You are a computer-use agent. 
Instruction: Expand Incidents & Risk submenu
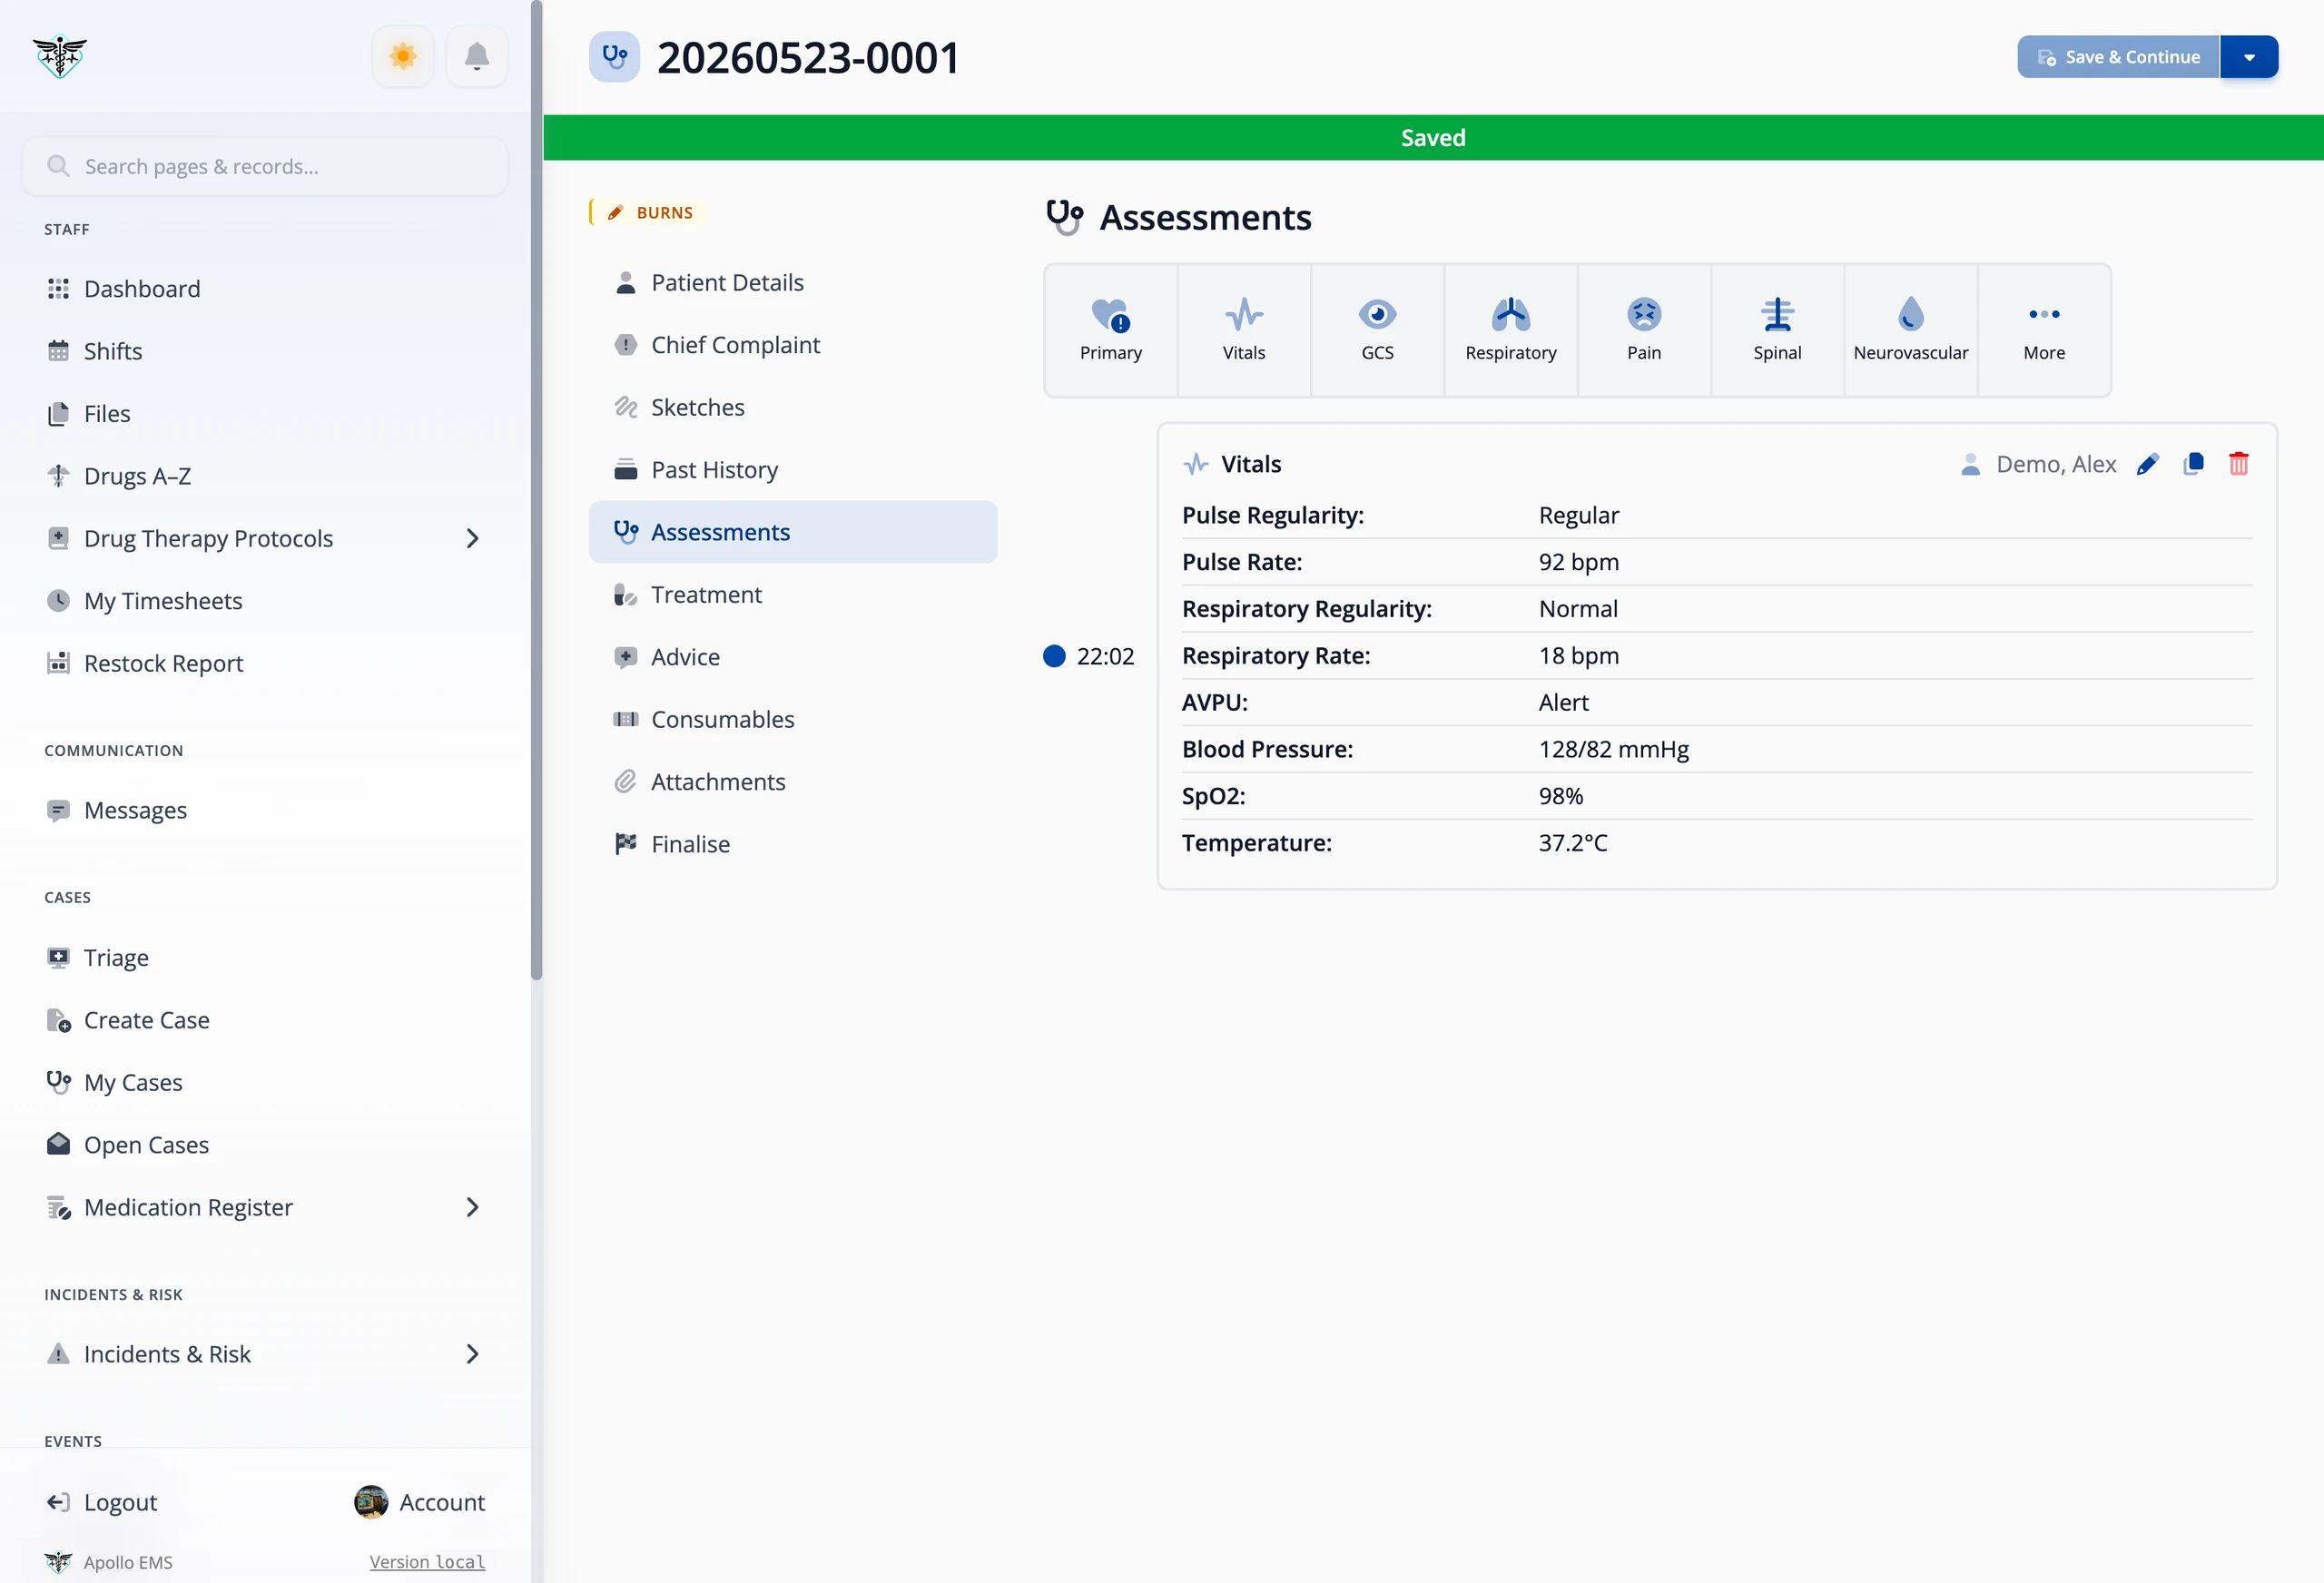point(473,1354)
